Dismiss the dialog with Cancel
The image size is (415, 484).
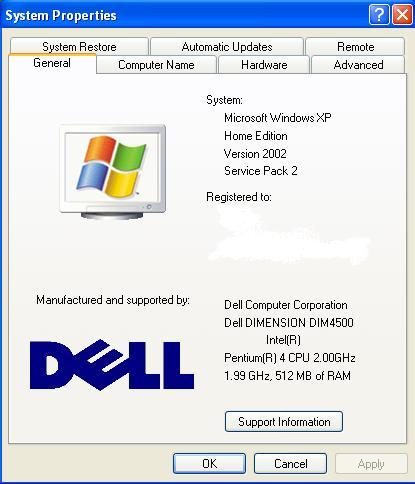click(x=290, y=464)
